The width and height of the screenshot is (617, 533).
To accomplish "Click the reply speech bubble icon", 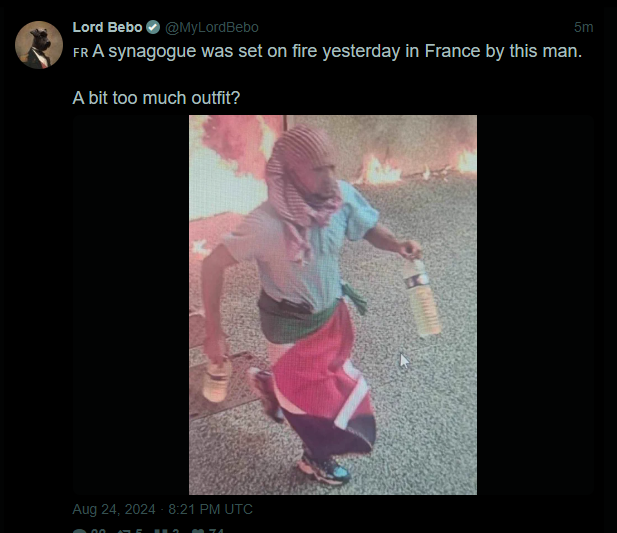I will (79, 531).
